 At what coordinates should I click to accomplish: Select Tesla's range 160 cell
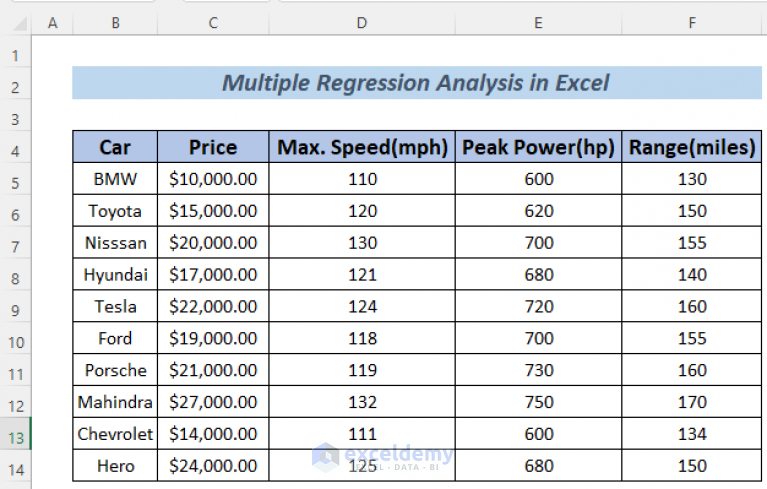pos(692,306)
